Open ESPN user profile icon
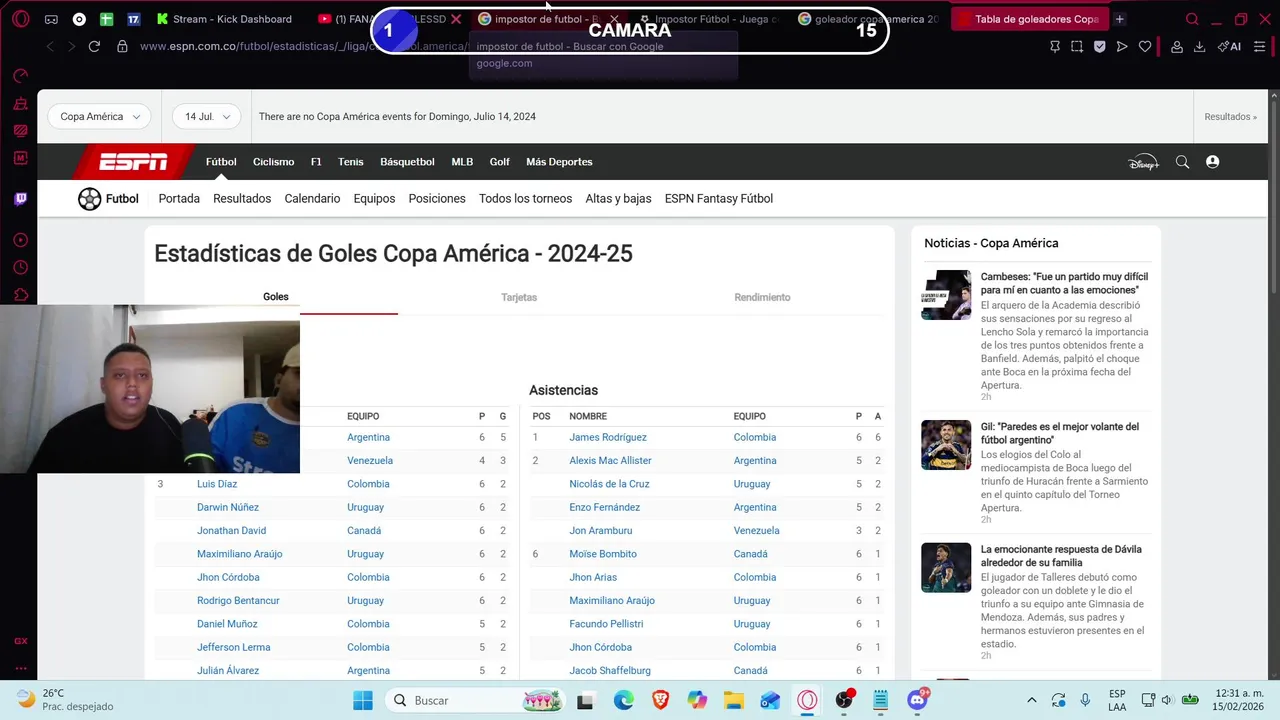This screenshot has height=720, width=1280. tap(1212, 162)
